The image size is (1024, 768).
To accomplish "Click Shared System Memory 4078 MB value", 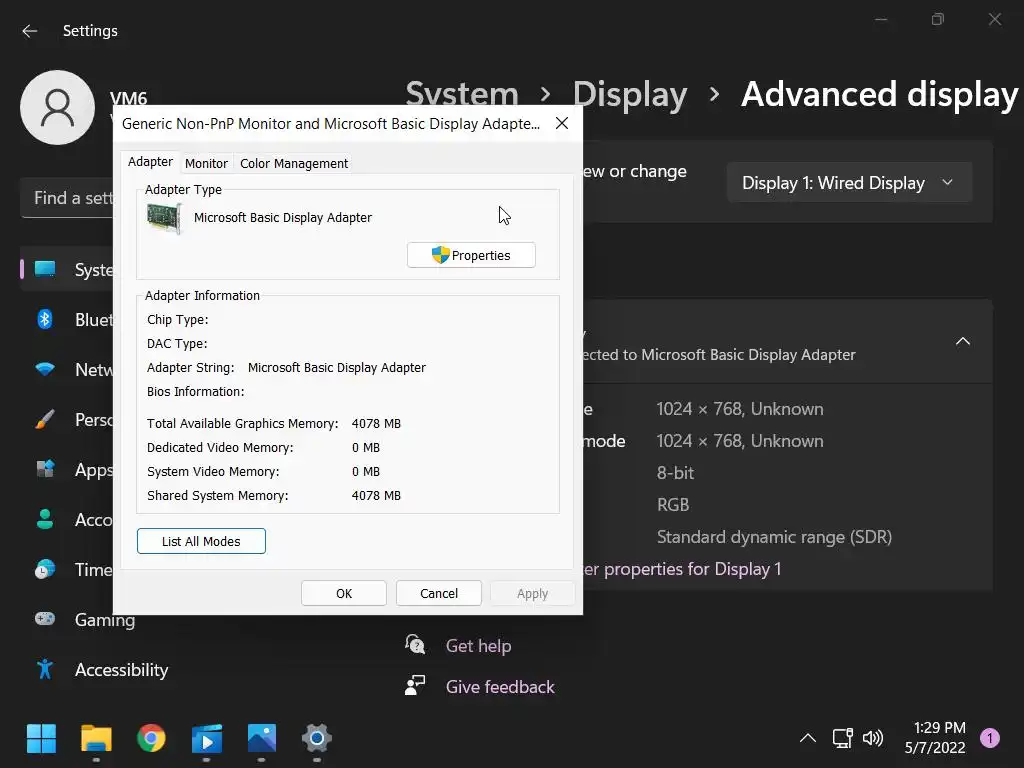I will [x=376, y=496].
